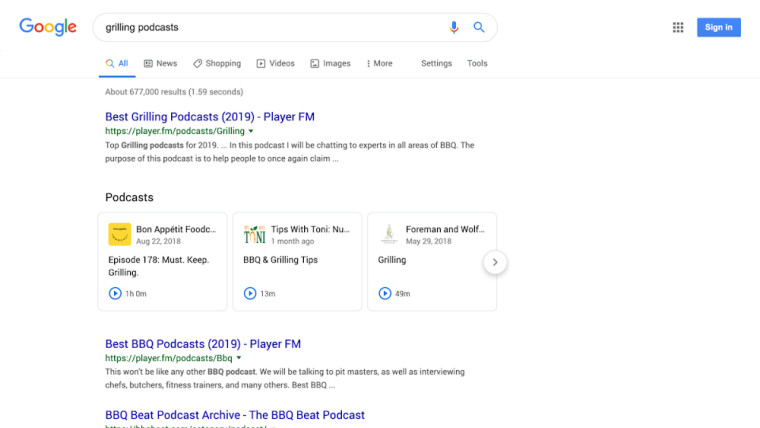
Task: Open Best BBQ Podcasts (2019) result
Action: [203, 344]
